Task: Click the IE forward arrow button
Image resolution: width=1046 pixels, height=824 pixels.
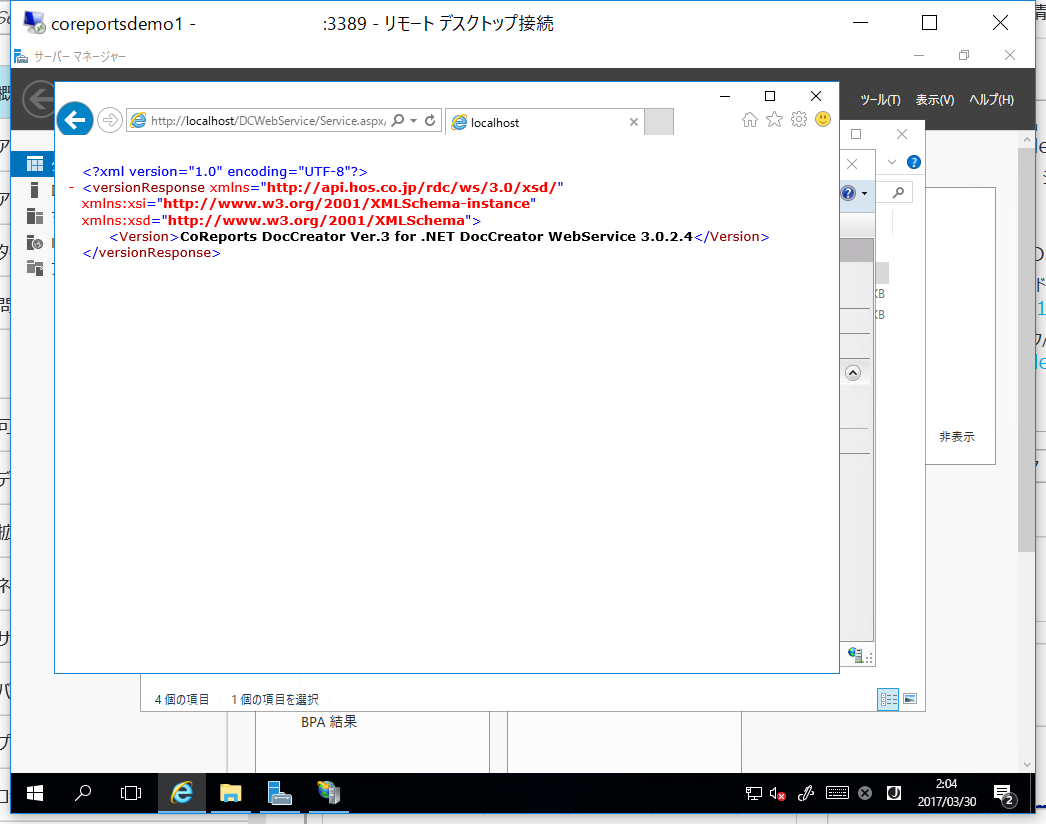Action: tap(109, 120)
